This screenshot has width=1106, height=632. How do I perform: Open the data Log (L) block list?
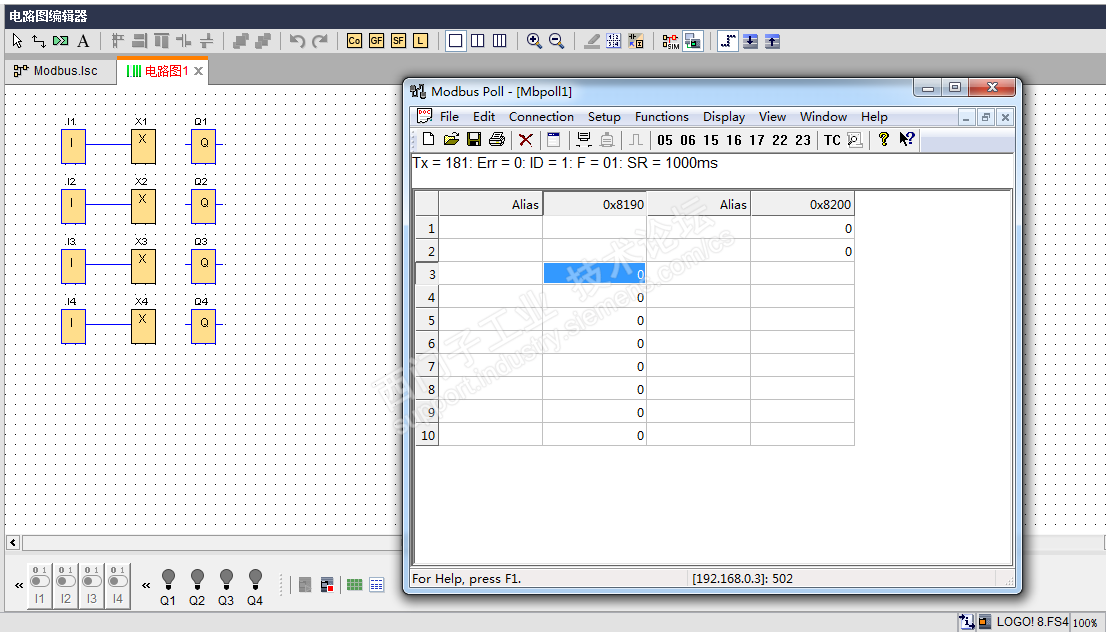(x=420, y=41)
